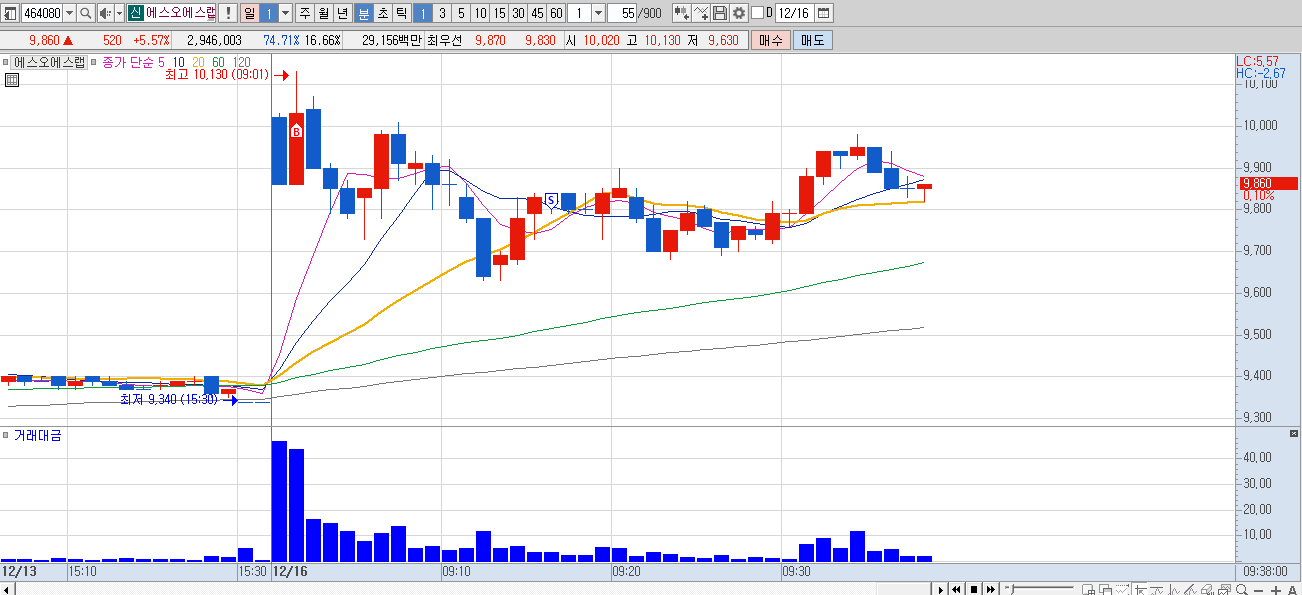This screenshot has width=1302, height=595.
Task: Open the dropdown next to the speaker icon
Action: tap(118, 13)
